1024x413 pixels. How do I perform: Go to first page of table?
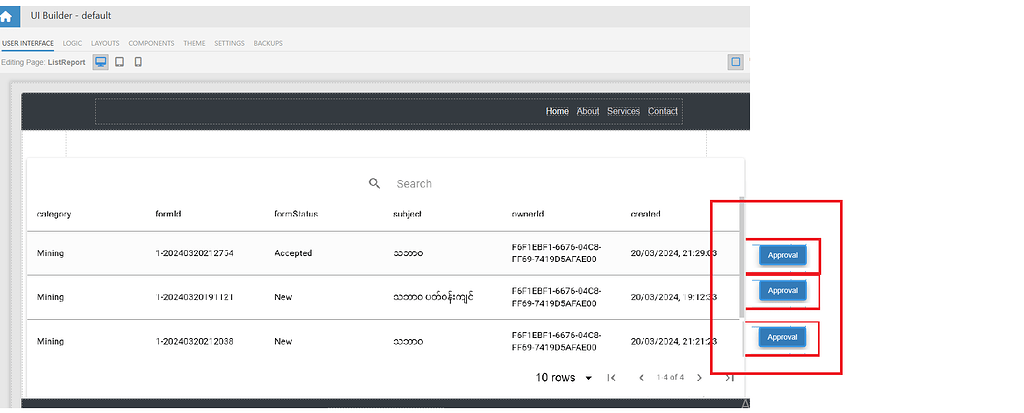[611, 378]
